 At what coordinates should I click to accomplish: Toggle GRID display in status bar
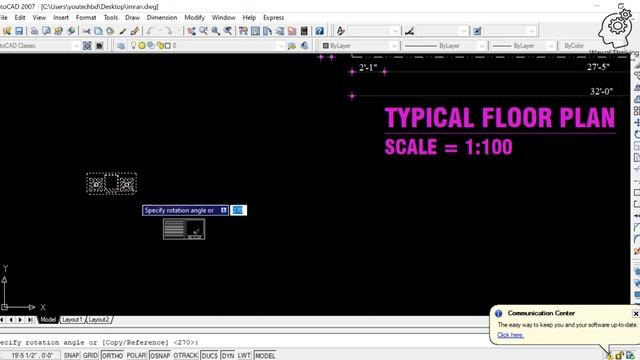click(90, 356)
